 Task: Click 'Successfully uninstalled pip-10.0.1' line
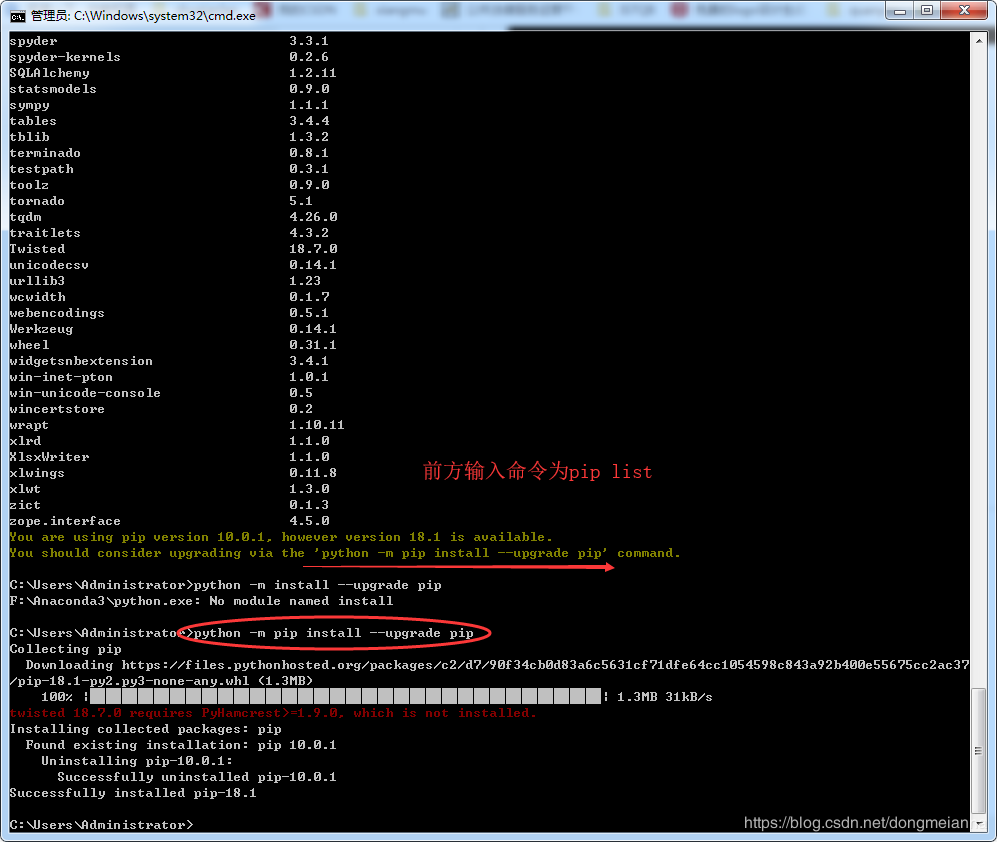click(x=197, y=777)
